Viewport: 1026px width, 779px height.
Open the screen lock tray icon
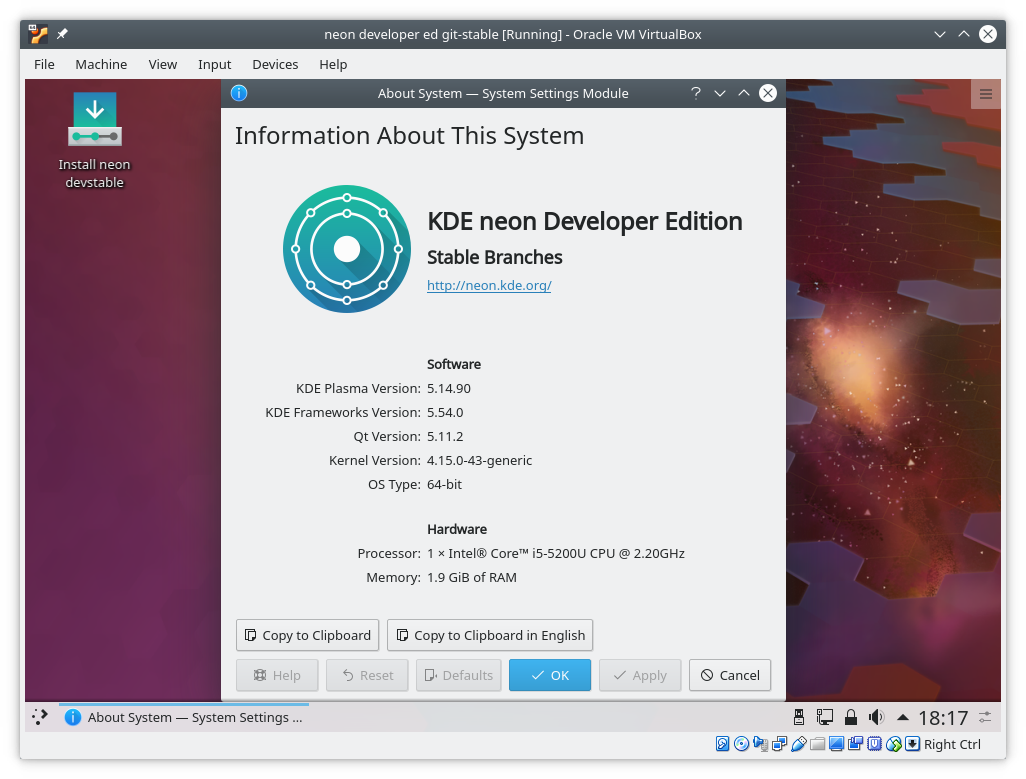click(x=851, y=717)
